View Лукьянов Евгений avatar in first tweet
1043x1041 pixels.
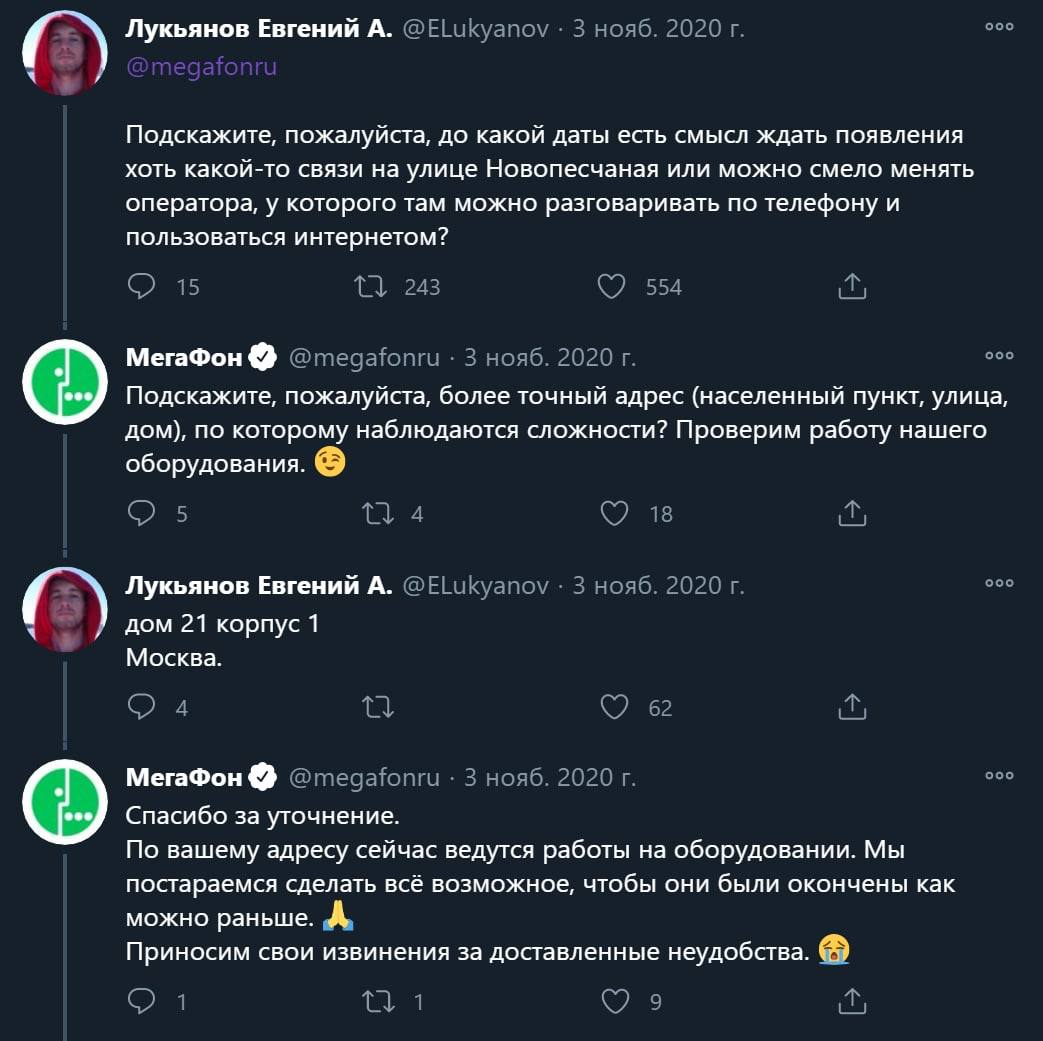tap(65, 53)
